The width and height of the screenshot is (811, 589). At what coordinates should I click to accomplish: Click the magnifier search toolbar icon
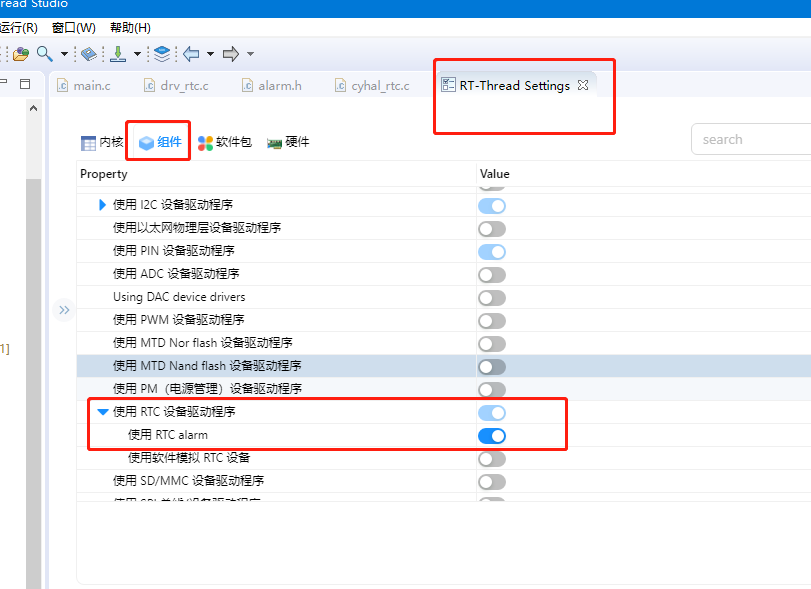click(x=45, y=54)
